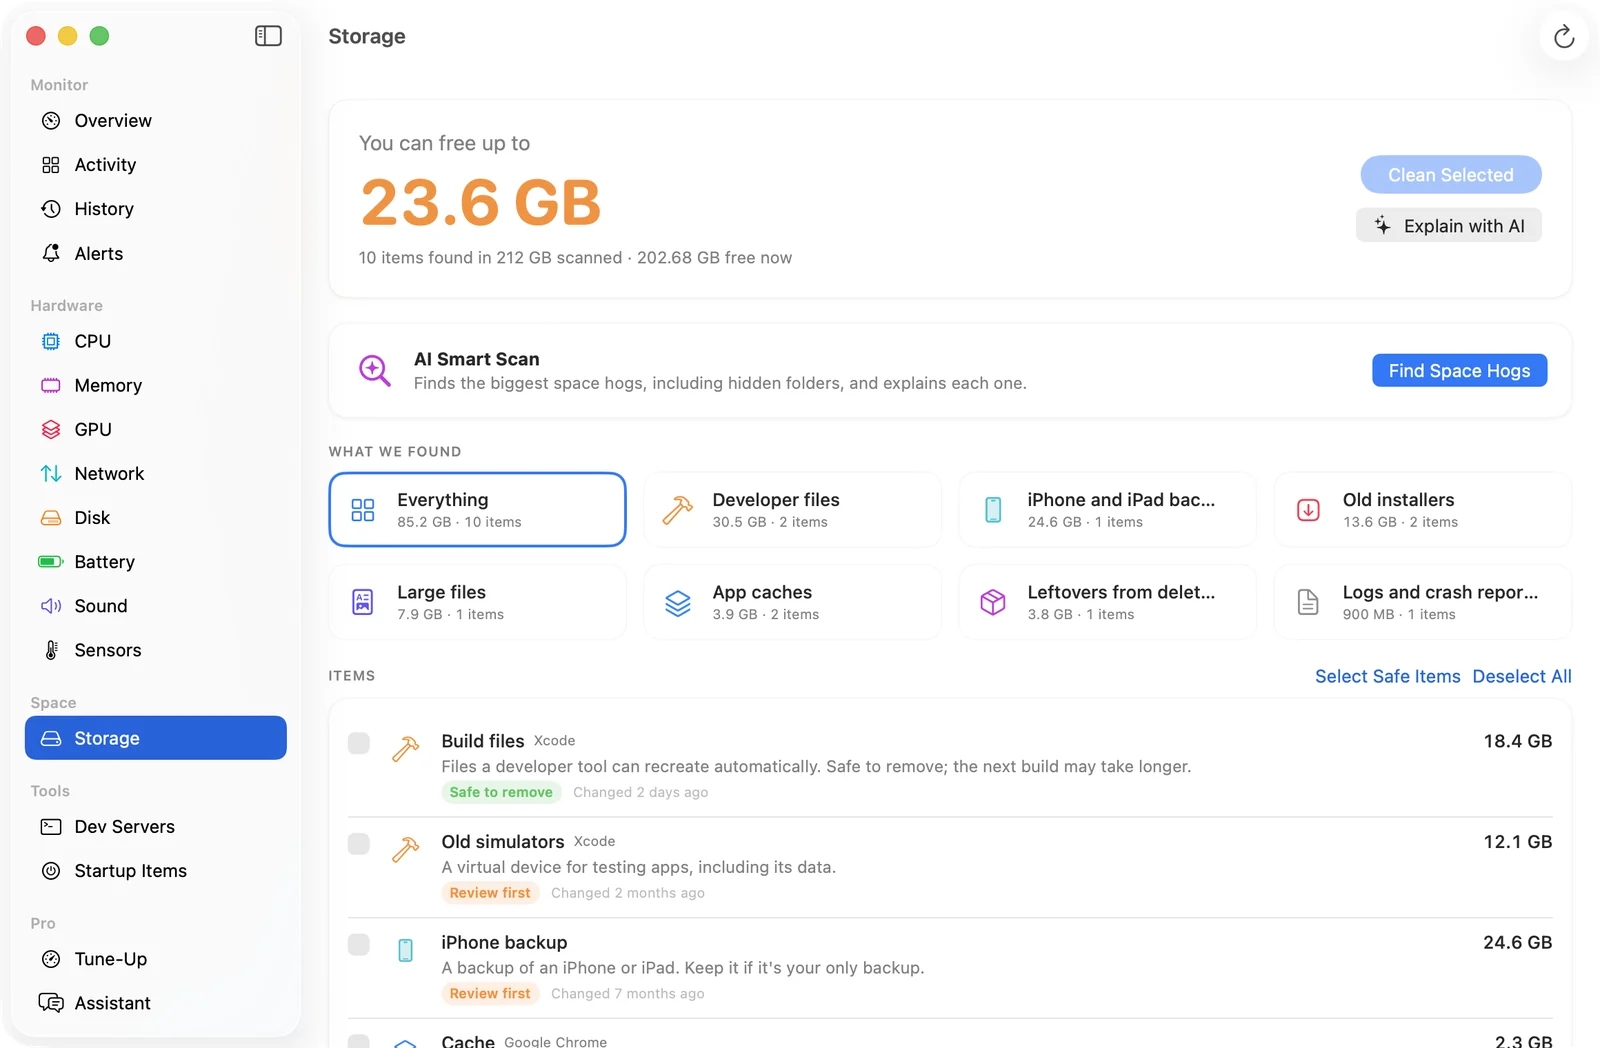Click the Build files hammer icon
Image resolution: width=1600 pixels, height=1048 pixels.
tap(405, 749)
